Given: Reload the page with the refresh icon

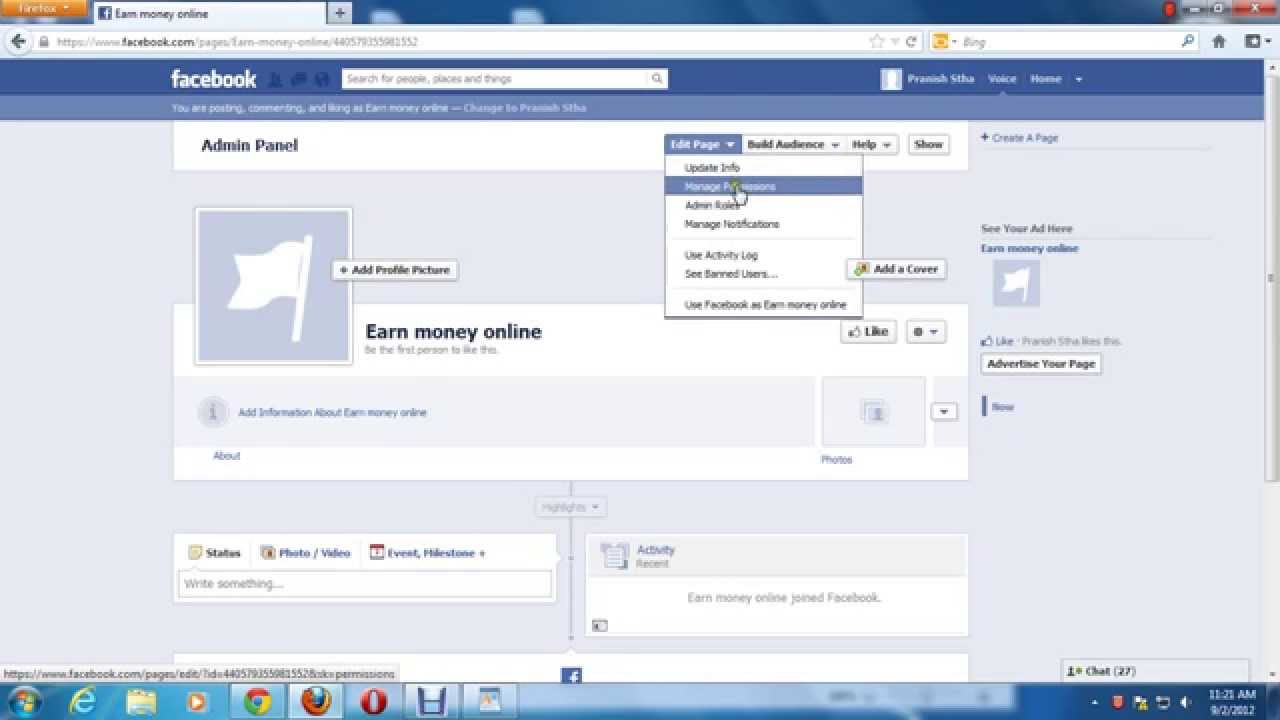Looking at the screenshot, I should tap(911, 42).
